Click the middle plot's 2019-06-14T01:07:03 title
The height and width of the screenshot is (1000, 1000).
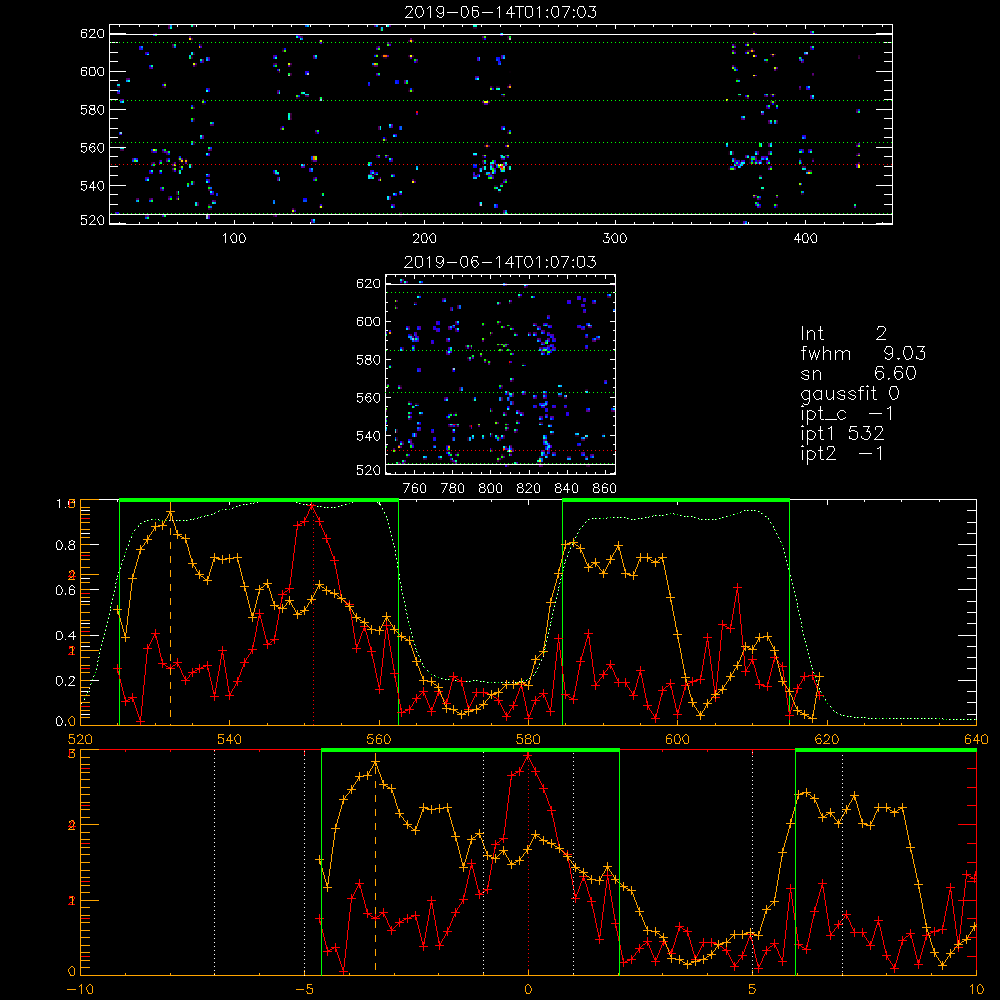click(x=500, y=262)
